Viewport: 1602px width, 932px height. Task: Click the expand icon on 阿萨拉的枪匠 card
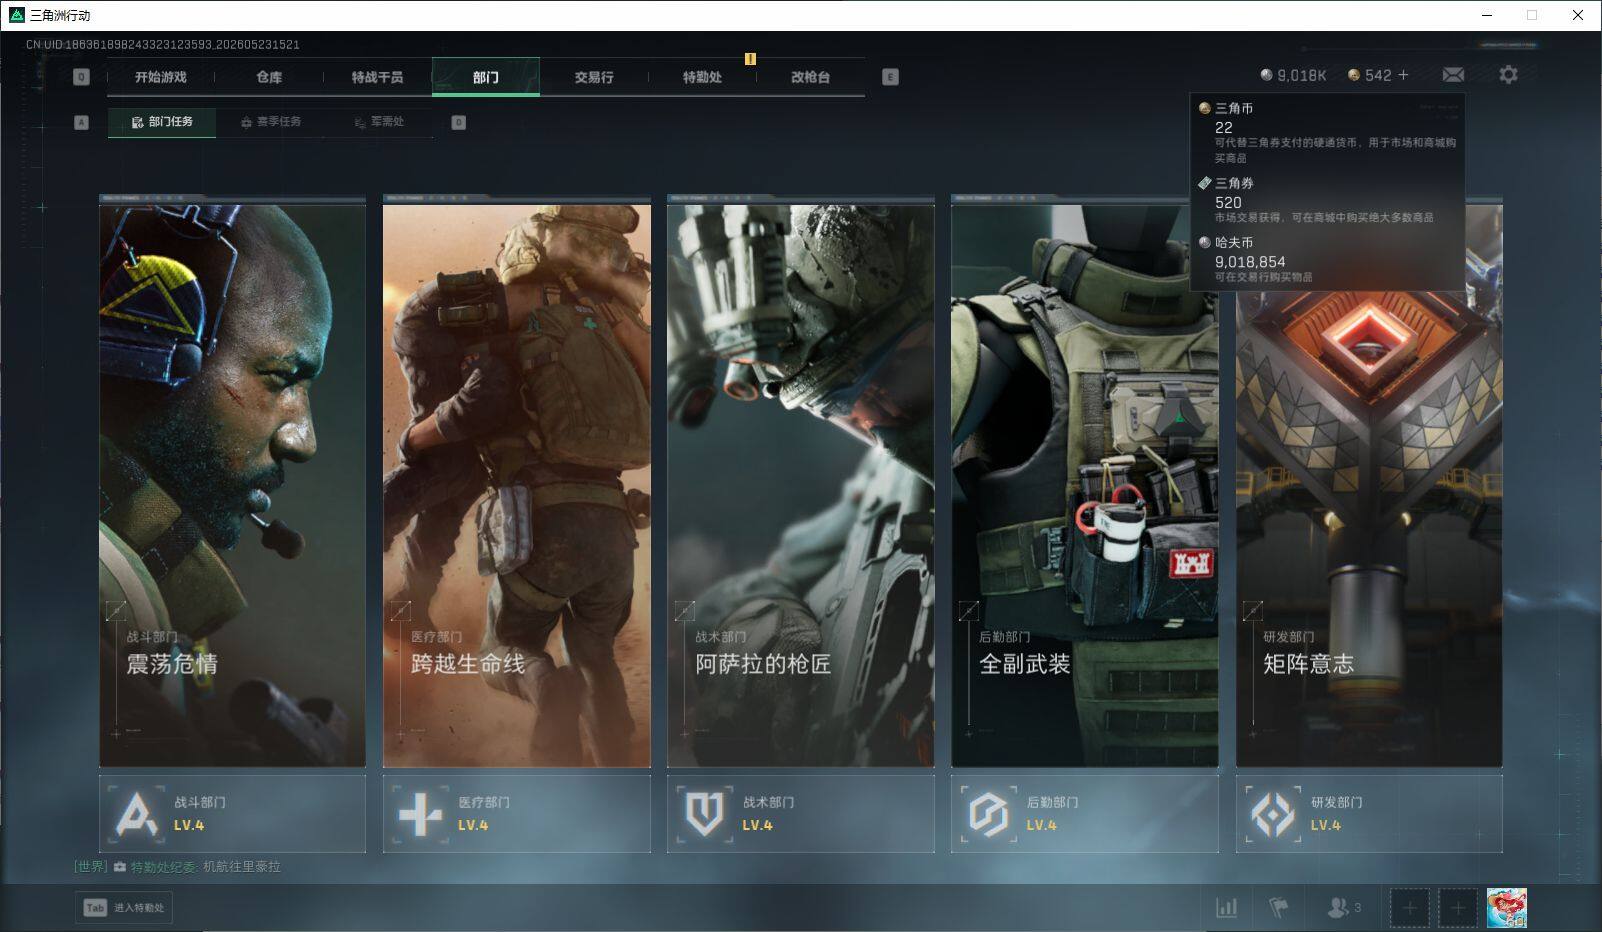[685, 610]
